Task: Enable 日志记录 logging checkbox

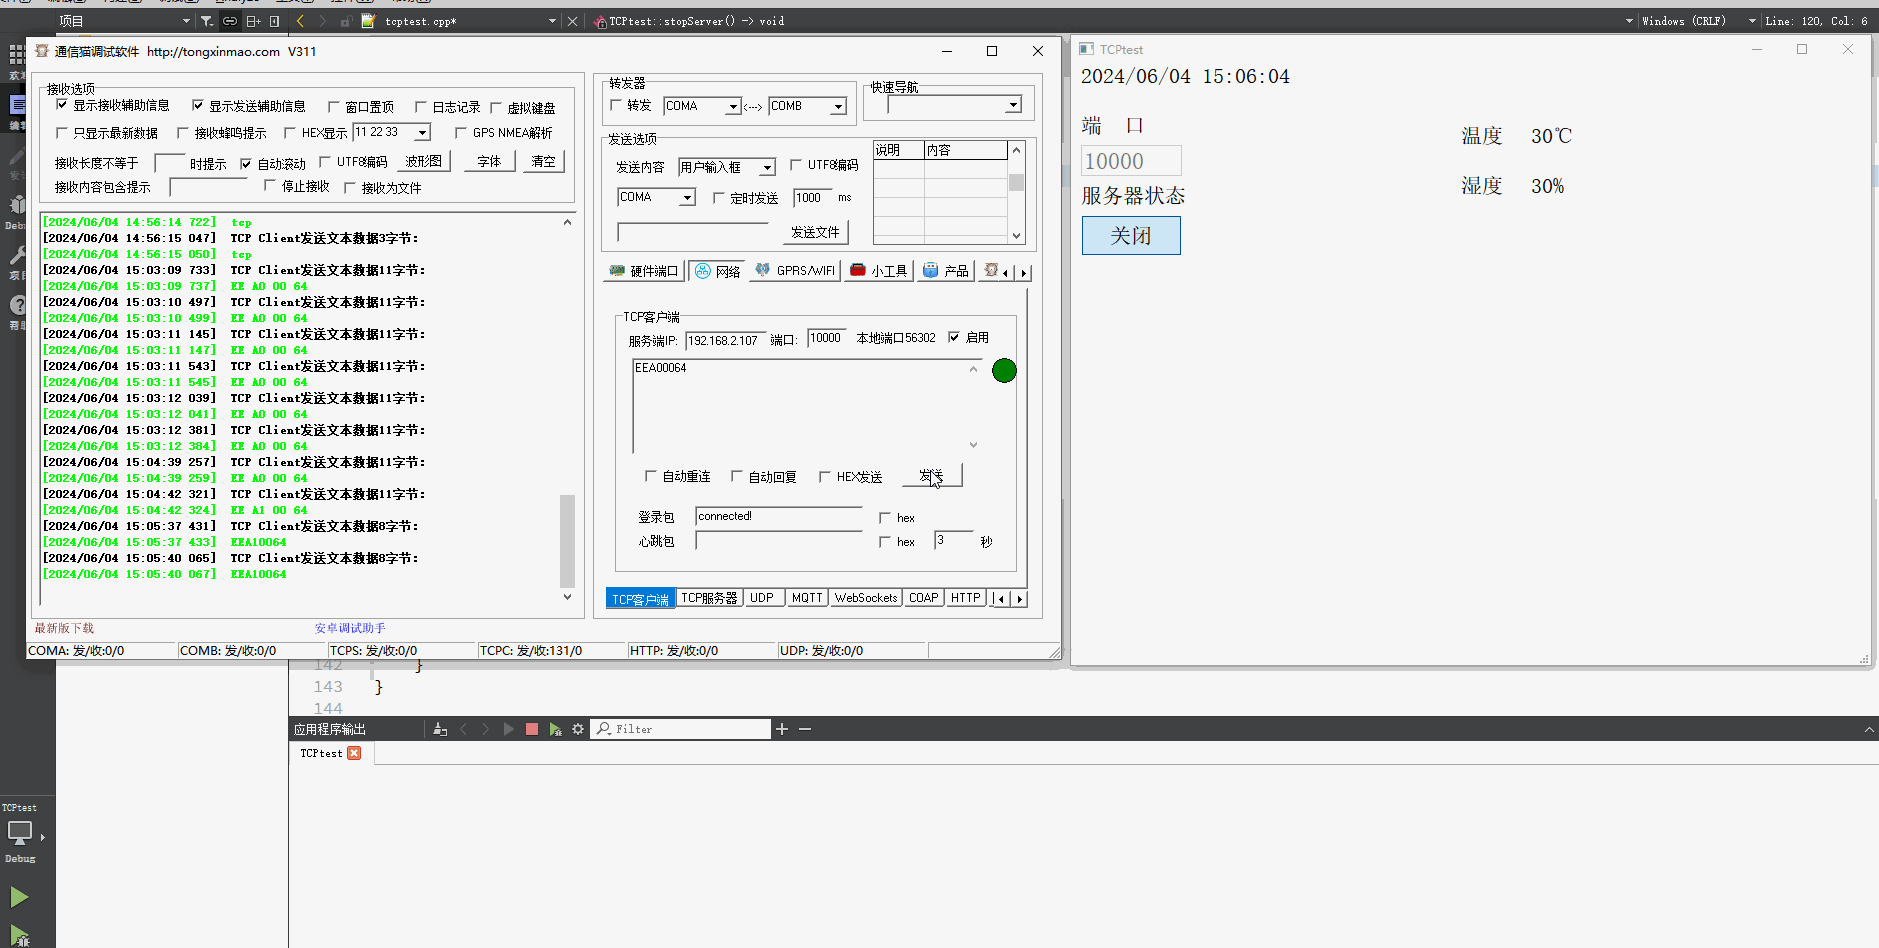Action: [x=421, y=107]
